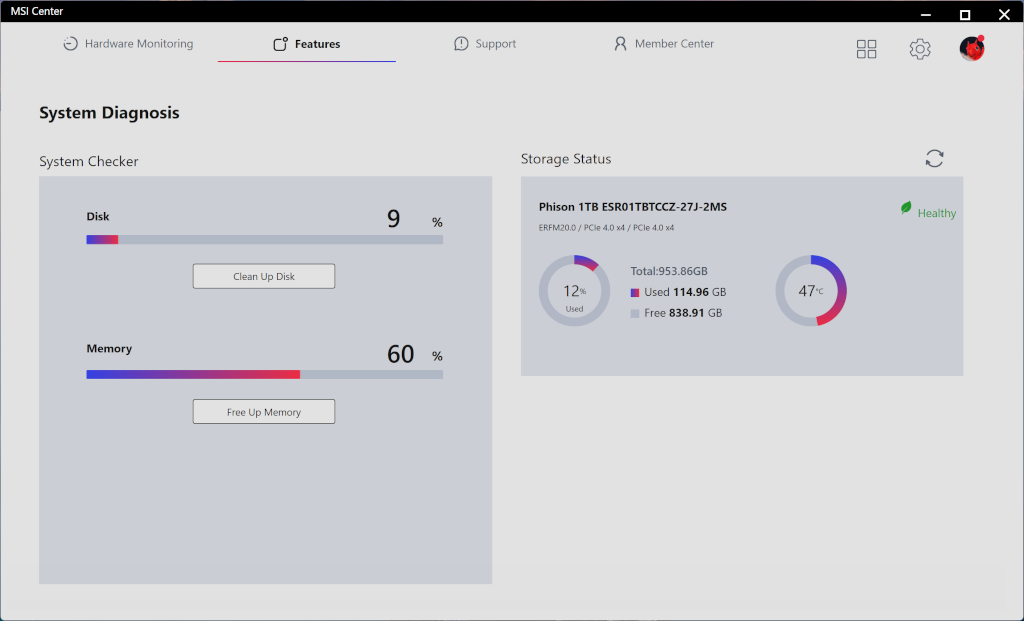1024x621 pixels.
Task: Open the apps grid icon
Action: [867, 49]
